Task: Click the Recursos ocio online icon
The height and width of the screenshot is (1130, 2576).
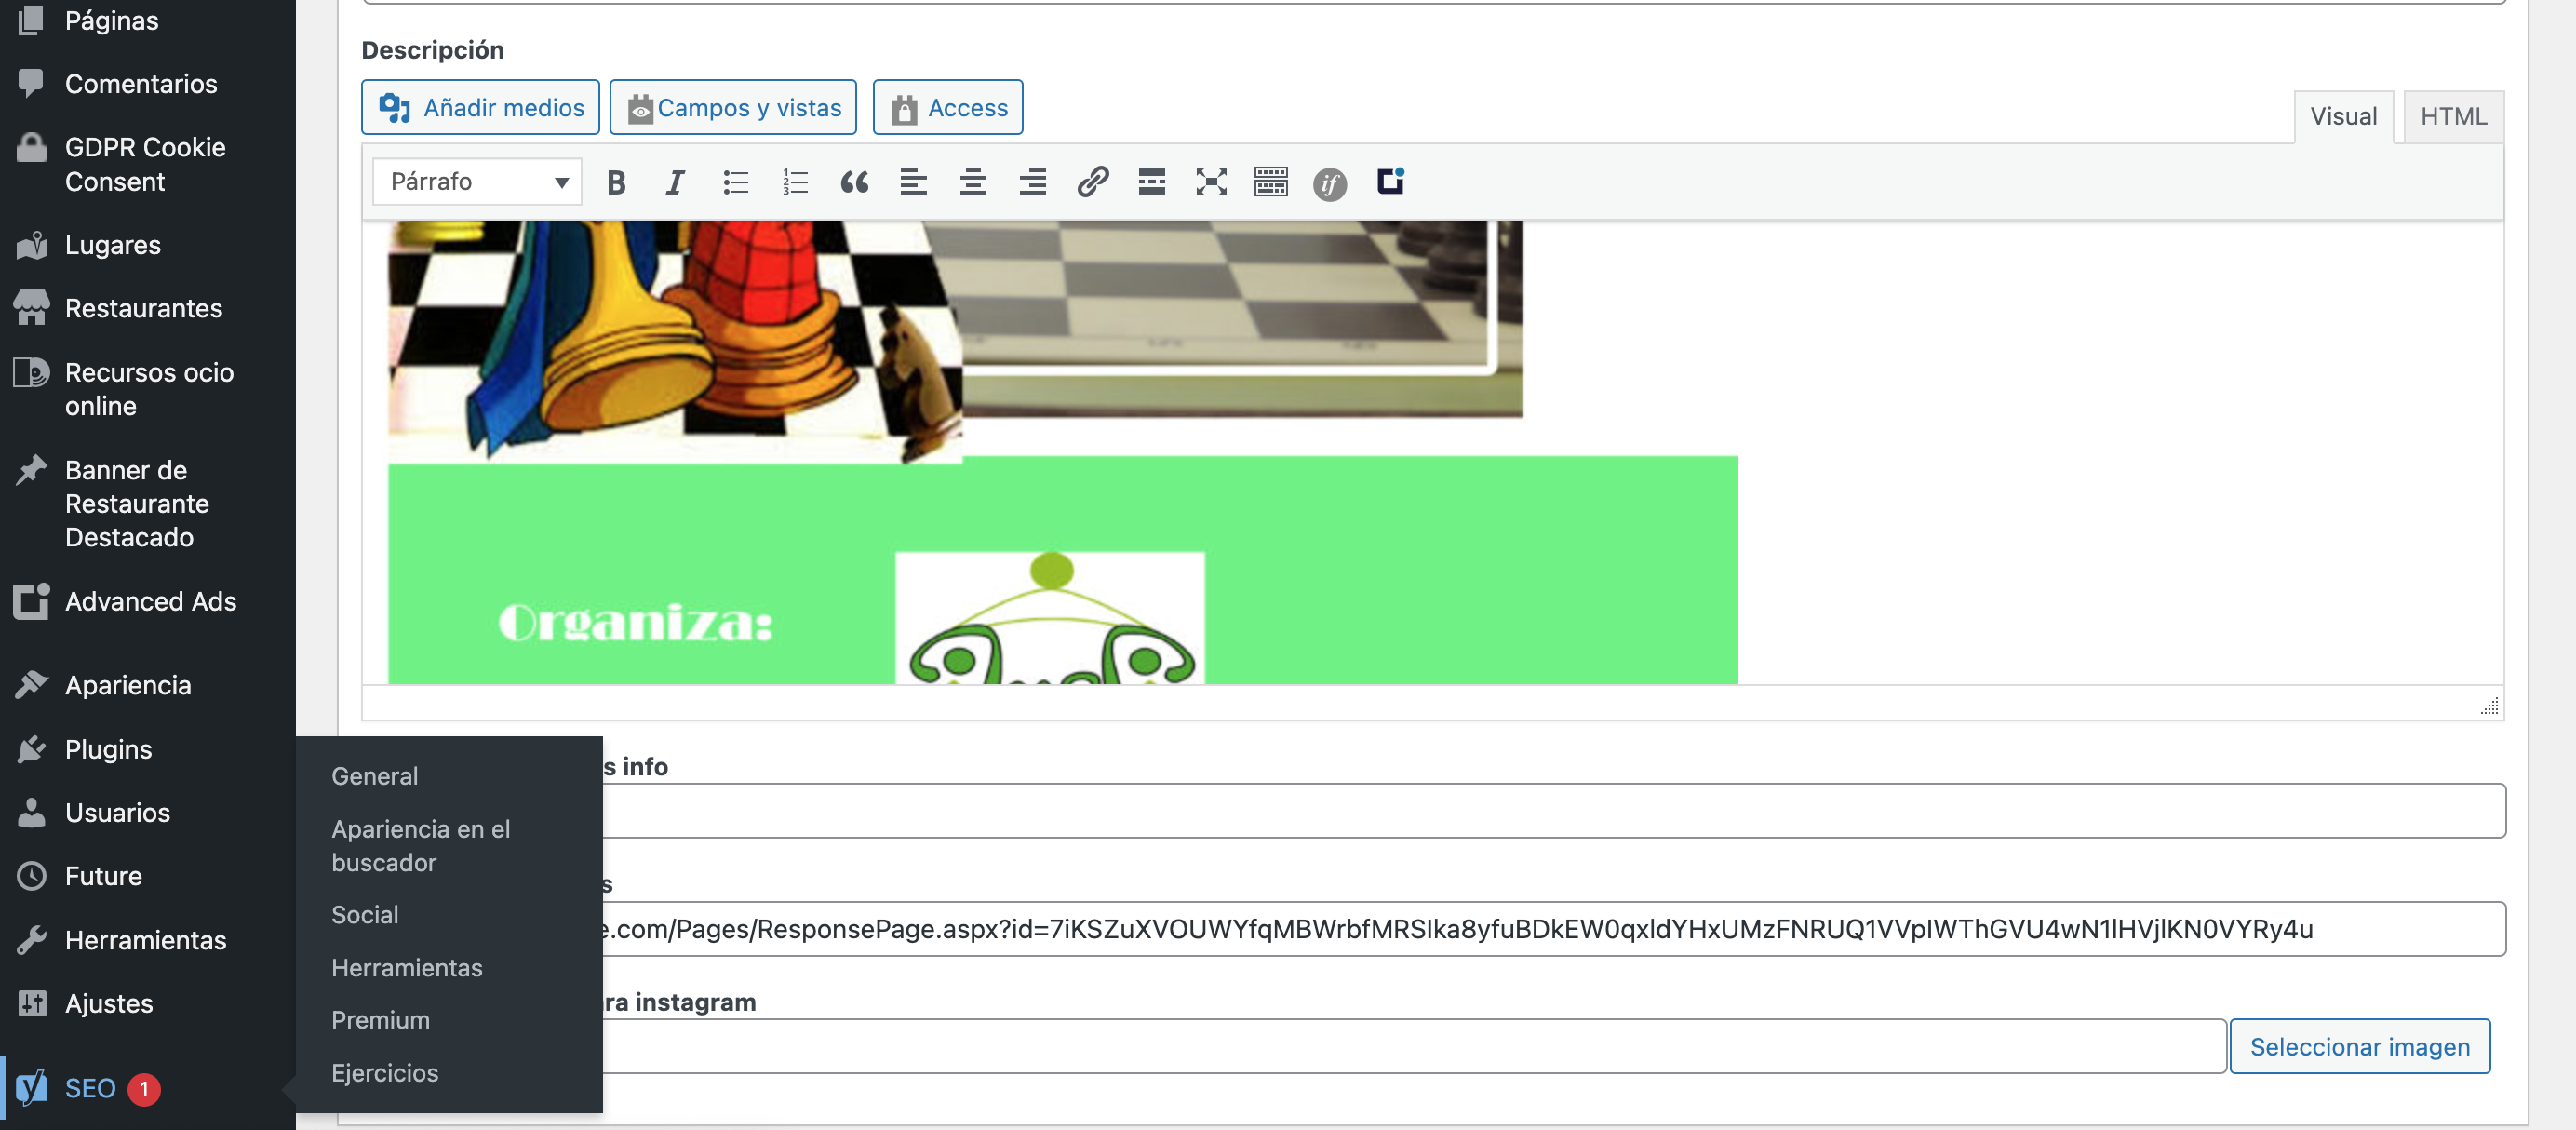Action: coord(31,372)
